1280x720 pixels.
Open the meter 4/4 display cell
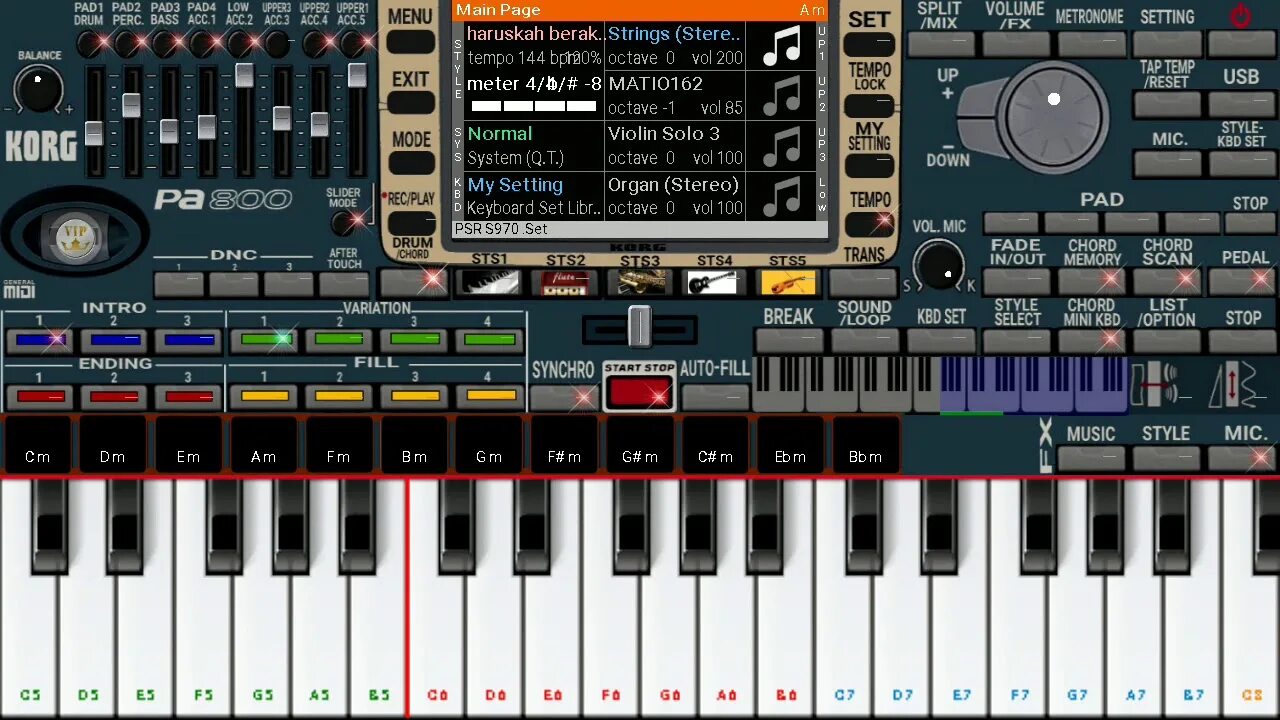click(533, 96)
